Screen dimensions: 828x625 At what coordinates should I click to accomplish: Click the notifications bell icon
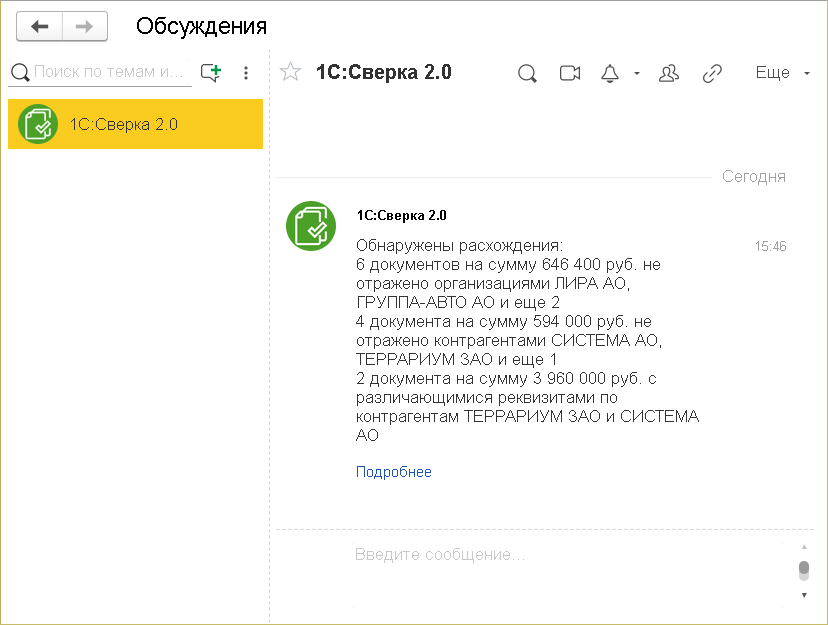click(x=609, y=73)
